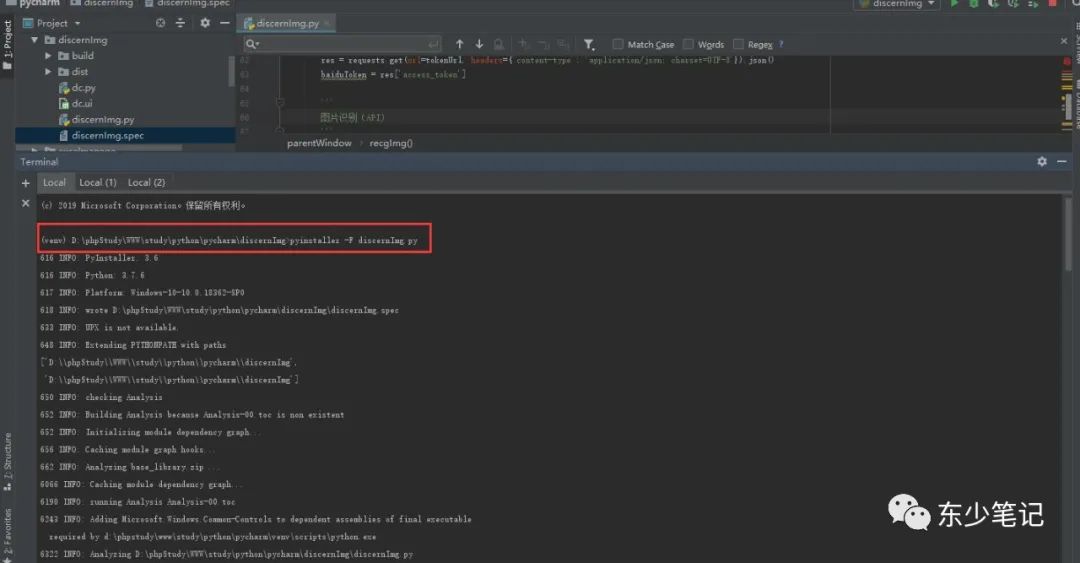This screenshot has height=563, width=1080.
Task: Click the dc.ui file icon
Action: coord(64,103)
